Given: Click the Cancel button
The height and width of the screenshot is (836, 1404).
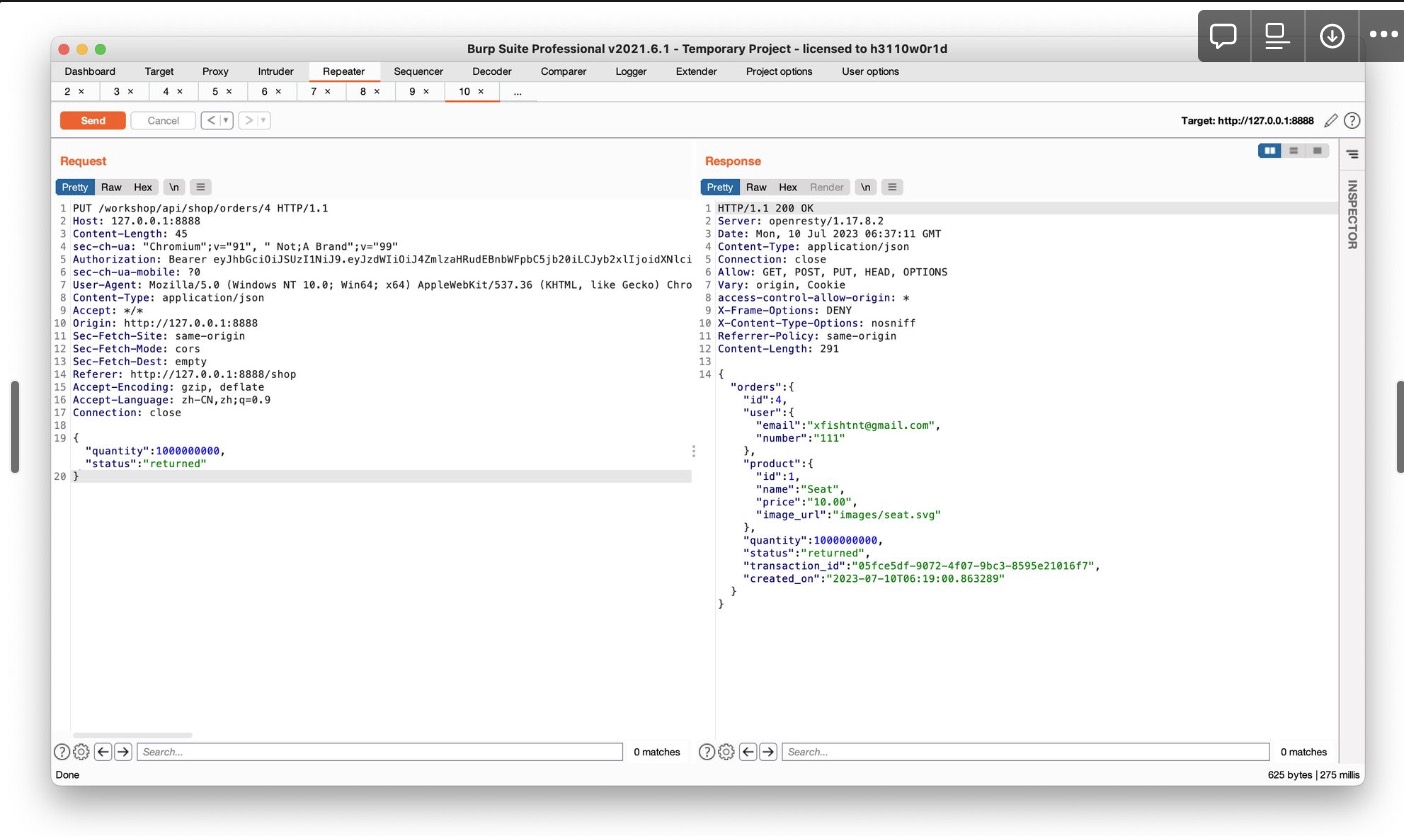Looking at the screenshot, I should (x=163, y=121).
